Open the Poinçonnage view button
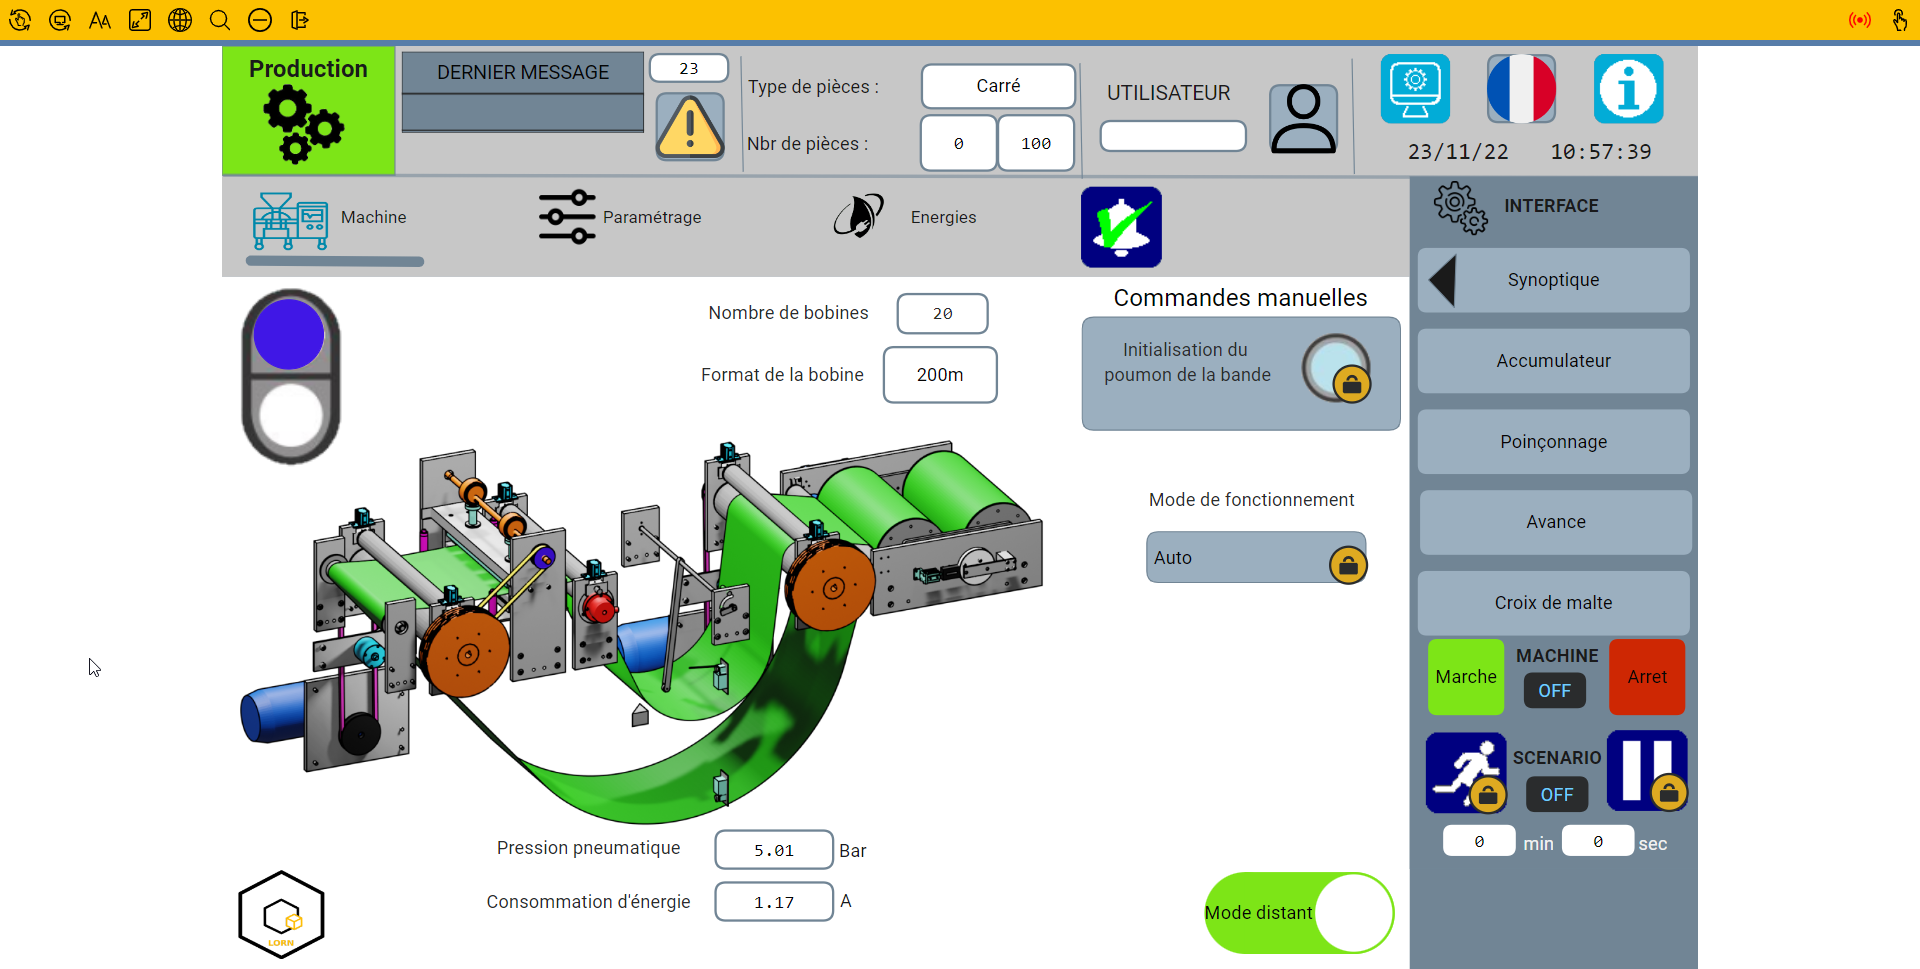Viewport: 1920px width, 969px height. pos(1553,442)
